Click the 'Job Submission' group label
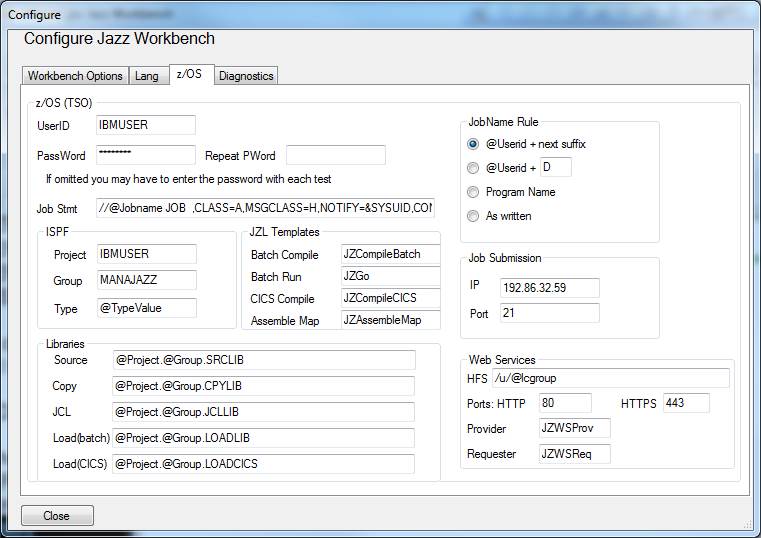 [505, 258]
